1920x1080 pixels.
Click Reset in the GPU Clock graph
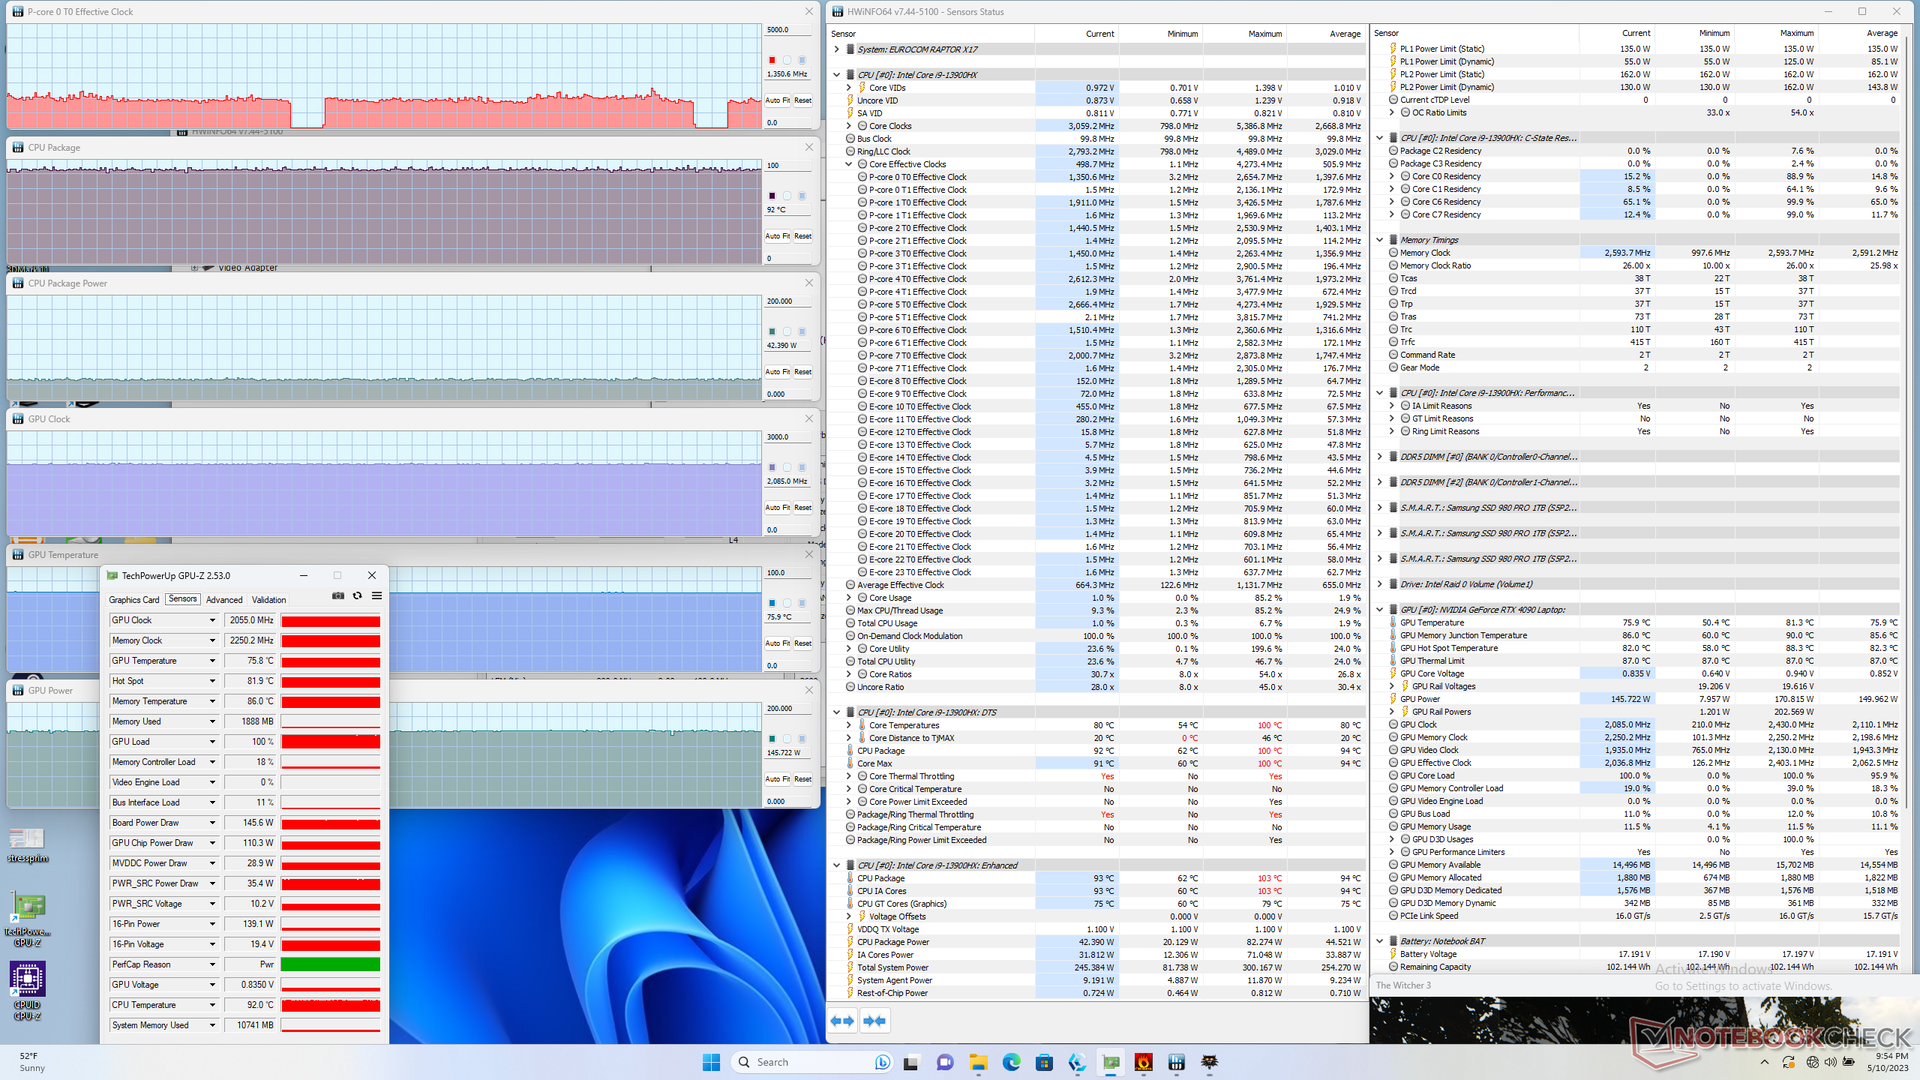(x=803, y=507)
